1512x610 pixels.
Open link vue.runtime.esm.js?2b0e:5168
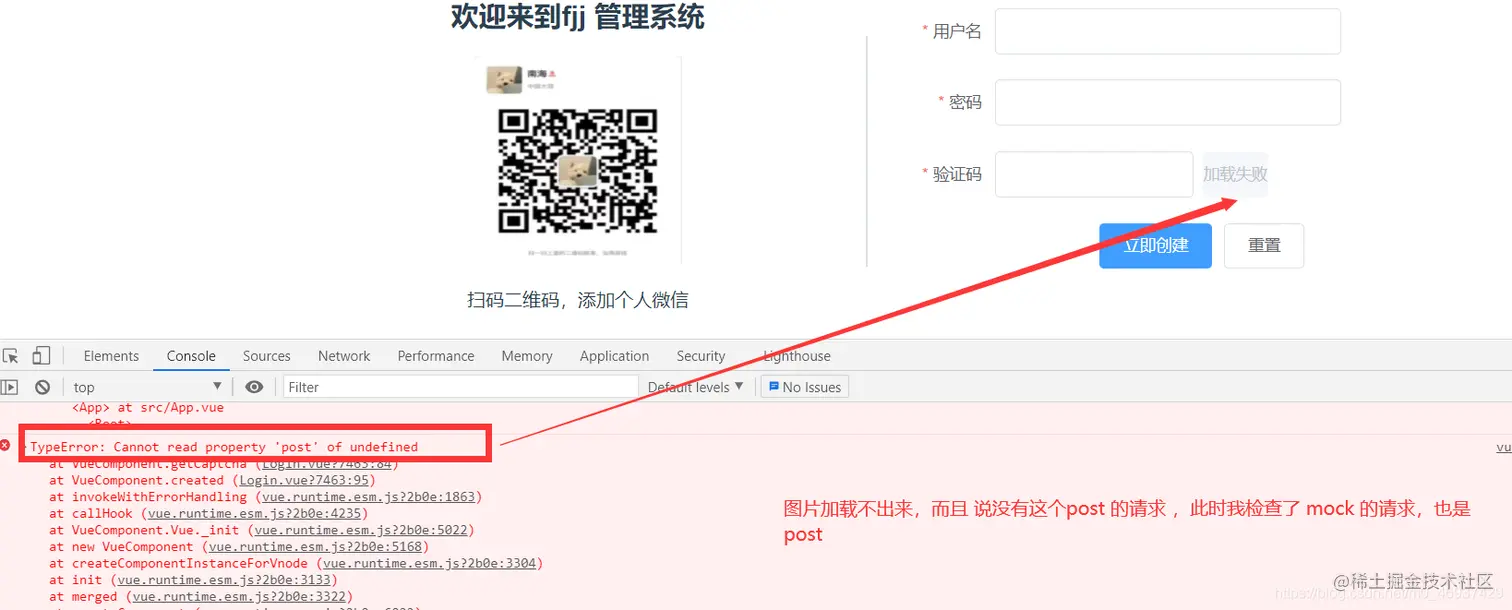(314, 547)
